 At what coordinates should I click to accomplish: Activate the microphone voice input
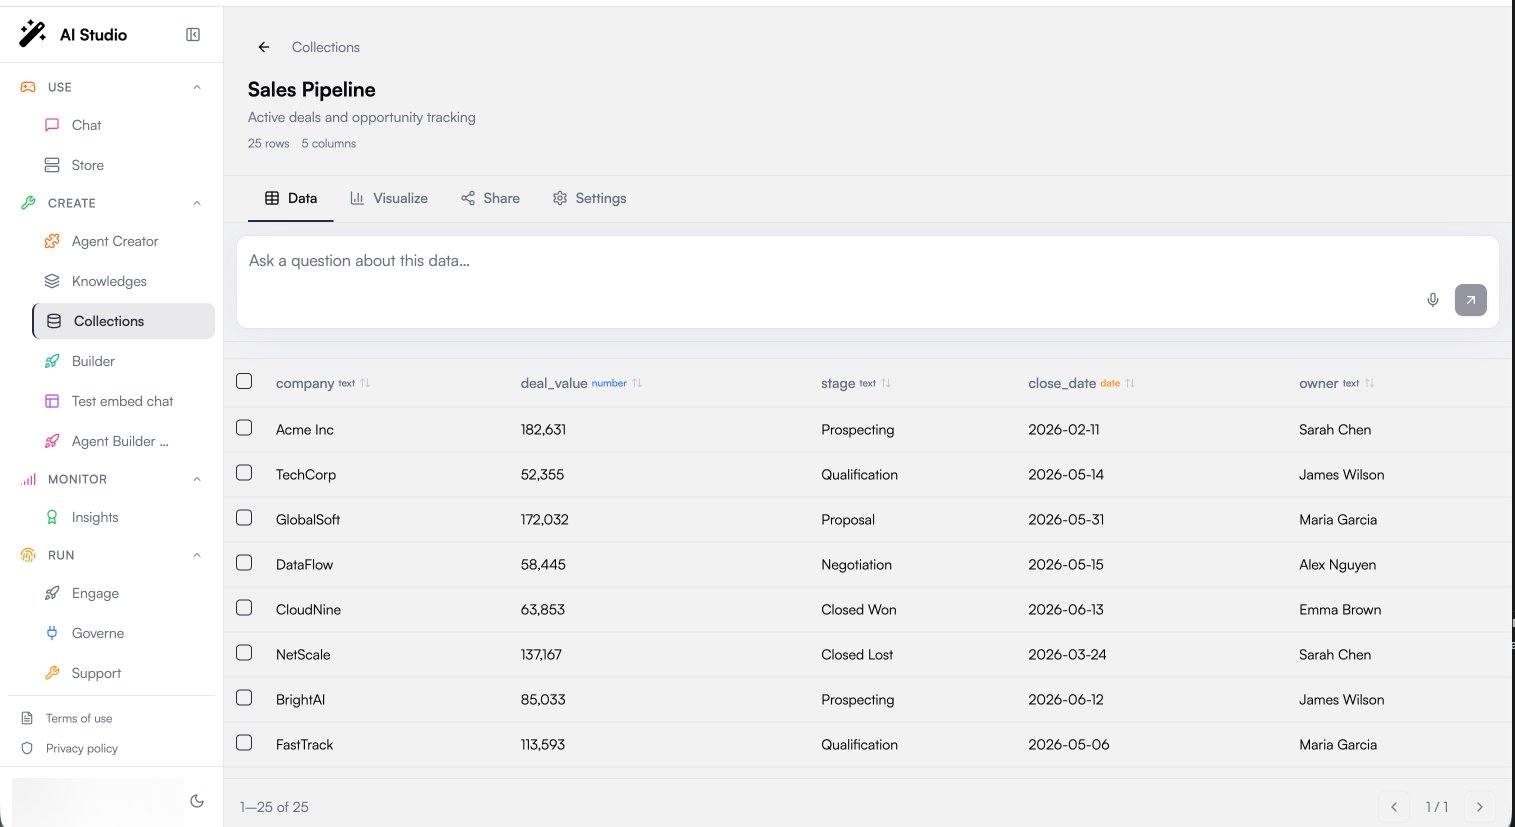[x=1433, y=300]
